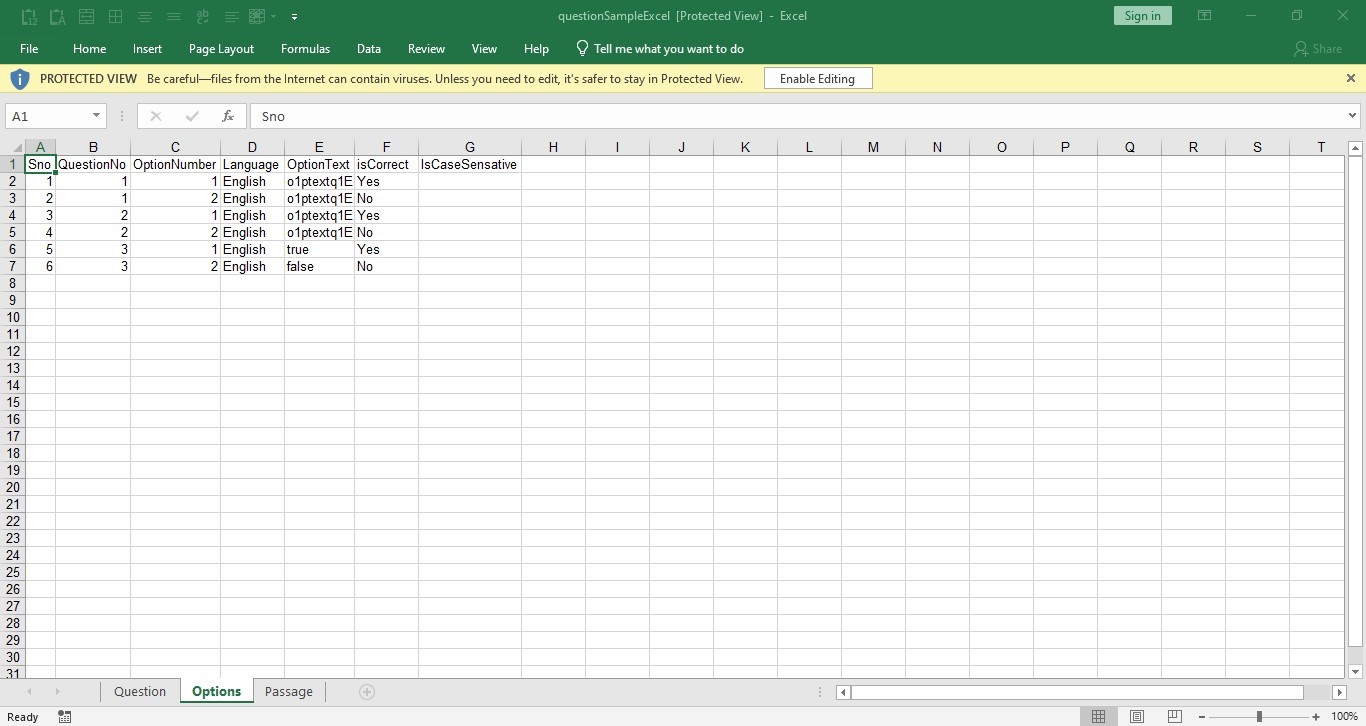Click the Merge Across icon in quick access toolbar
Viewport: 1366px width, 726px height.
pyautogui.click(x=87, y=16)
